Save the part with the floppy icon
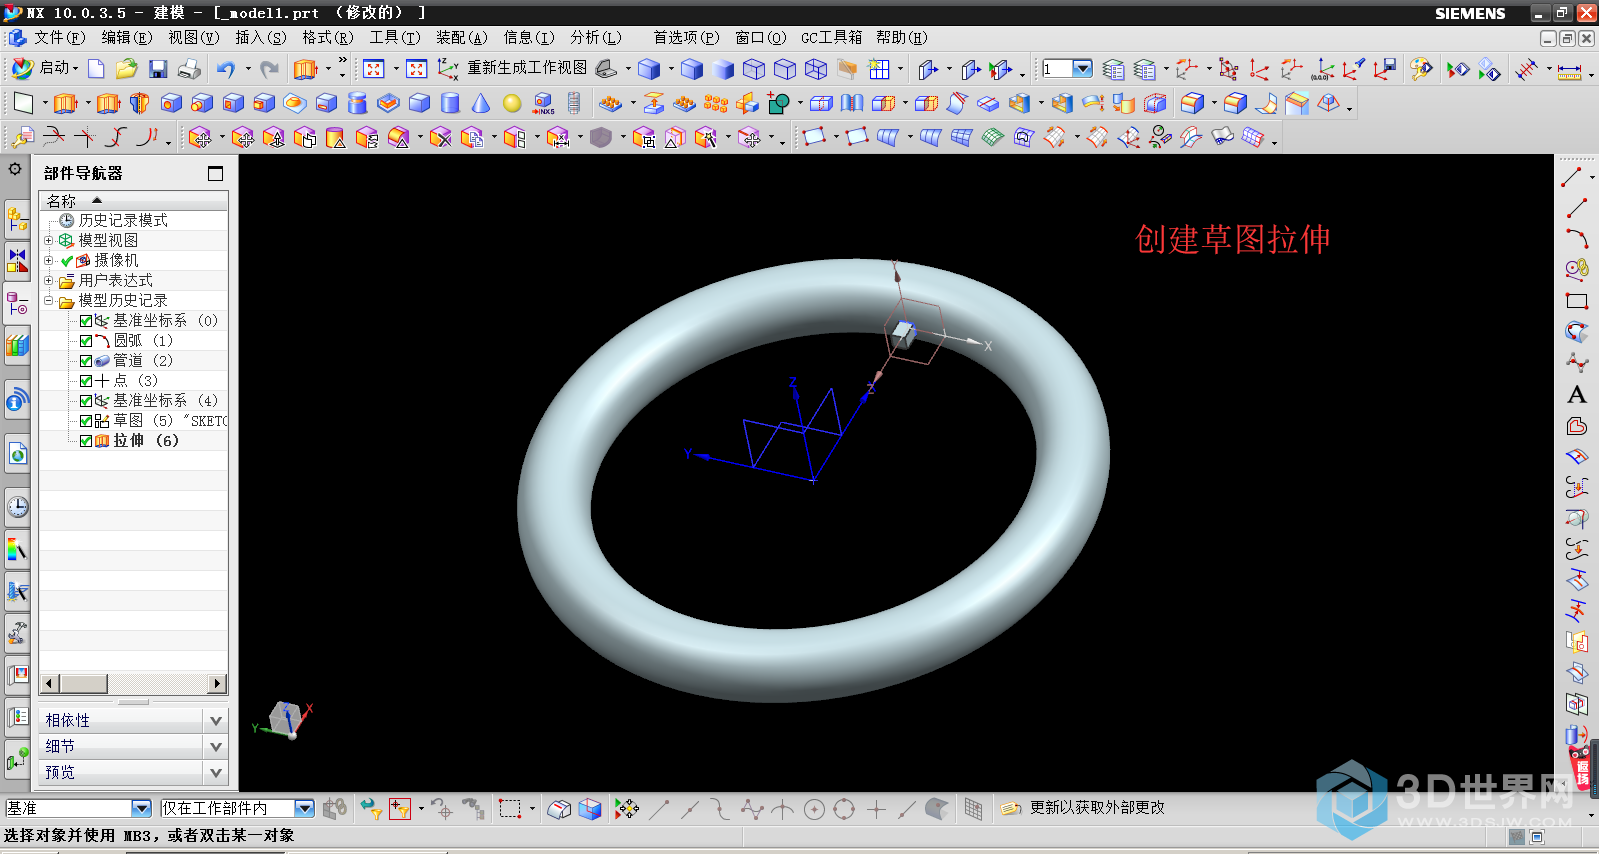 [x=157, y=69]
